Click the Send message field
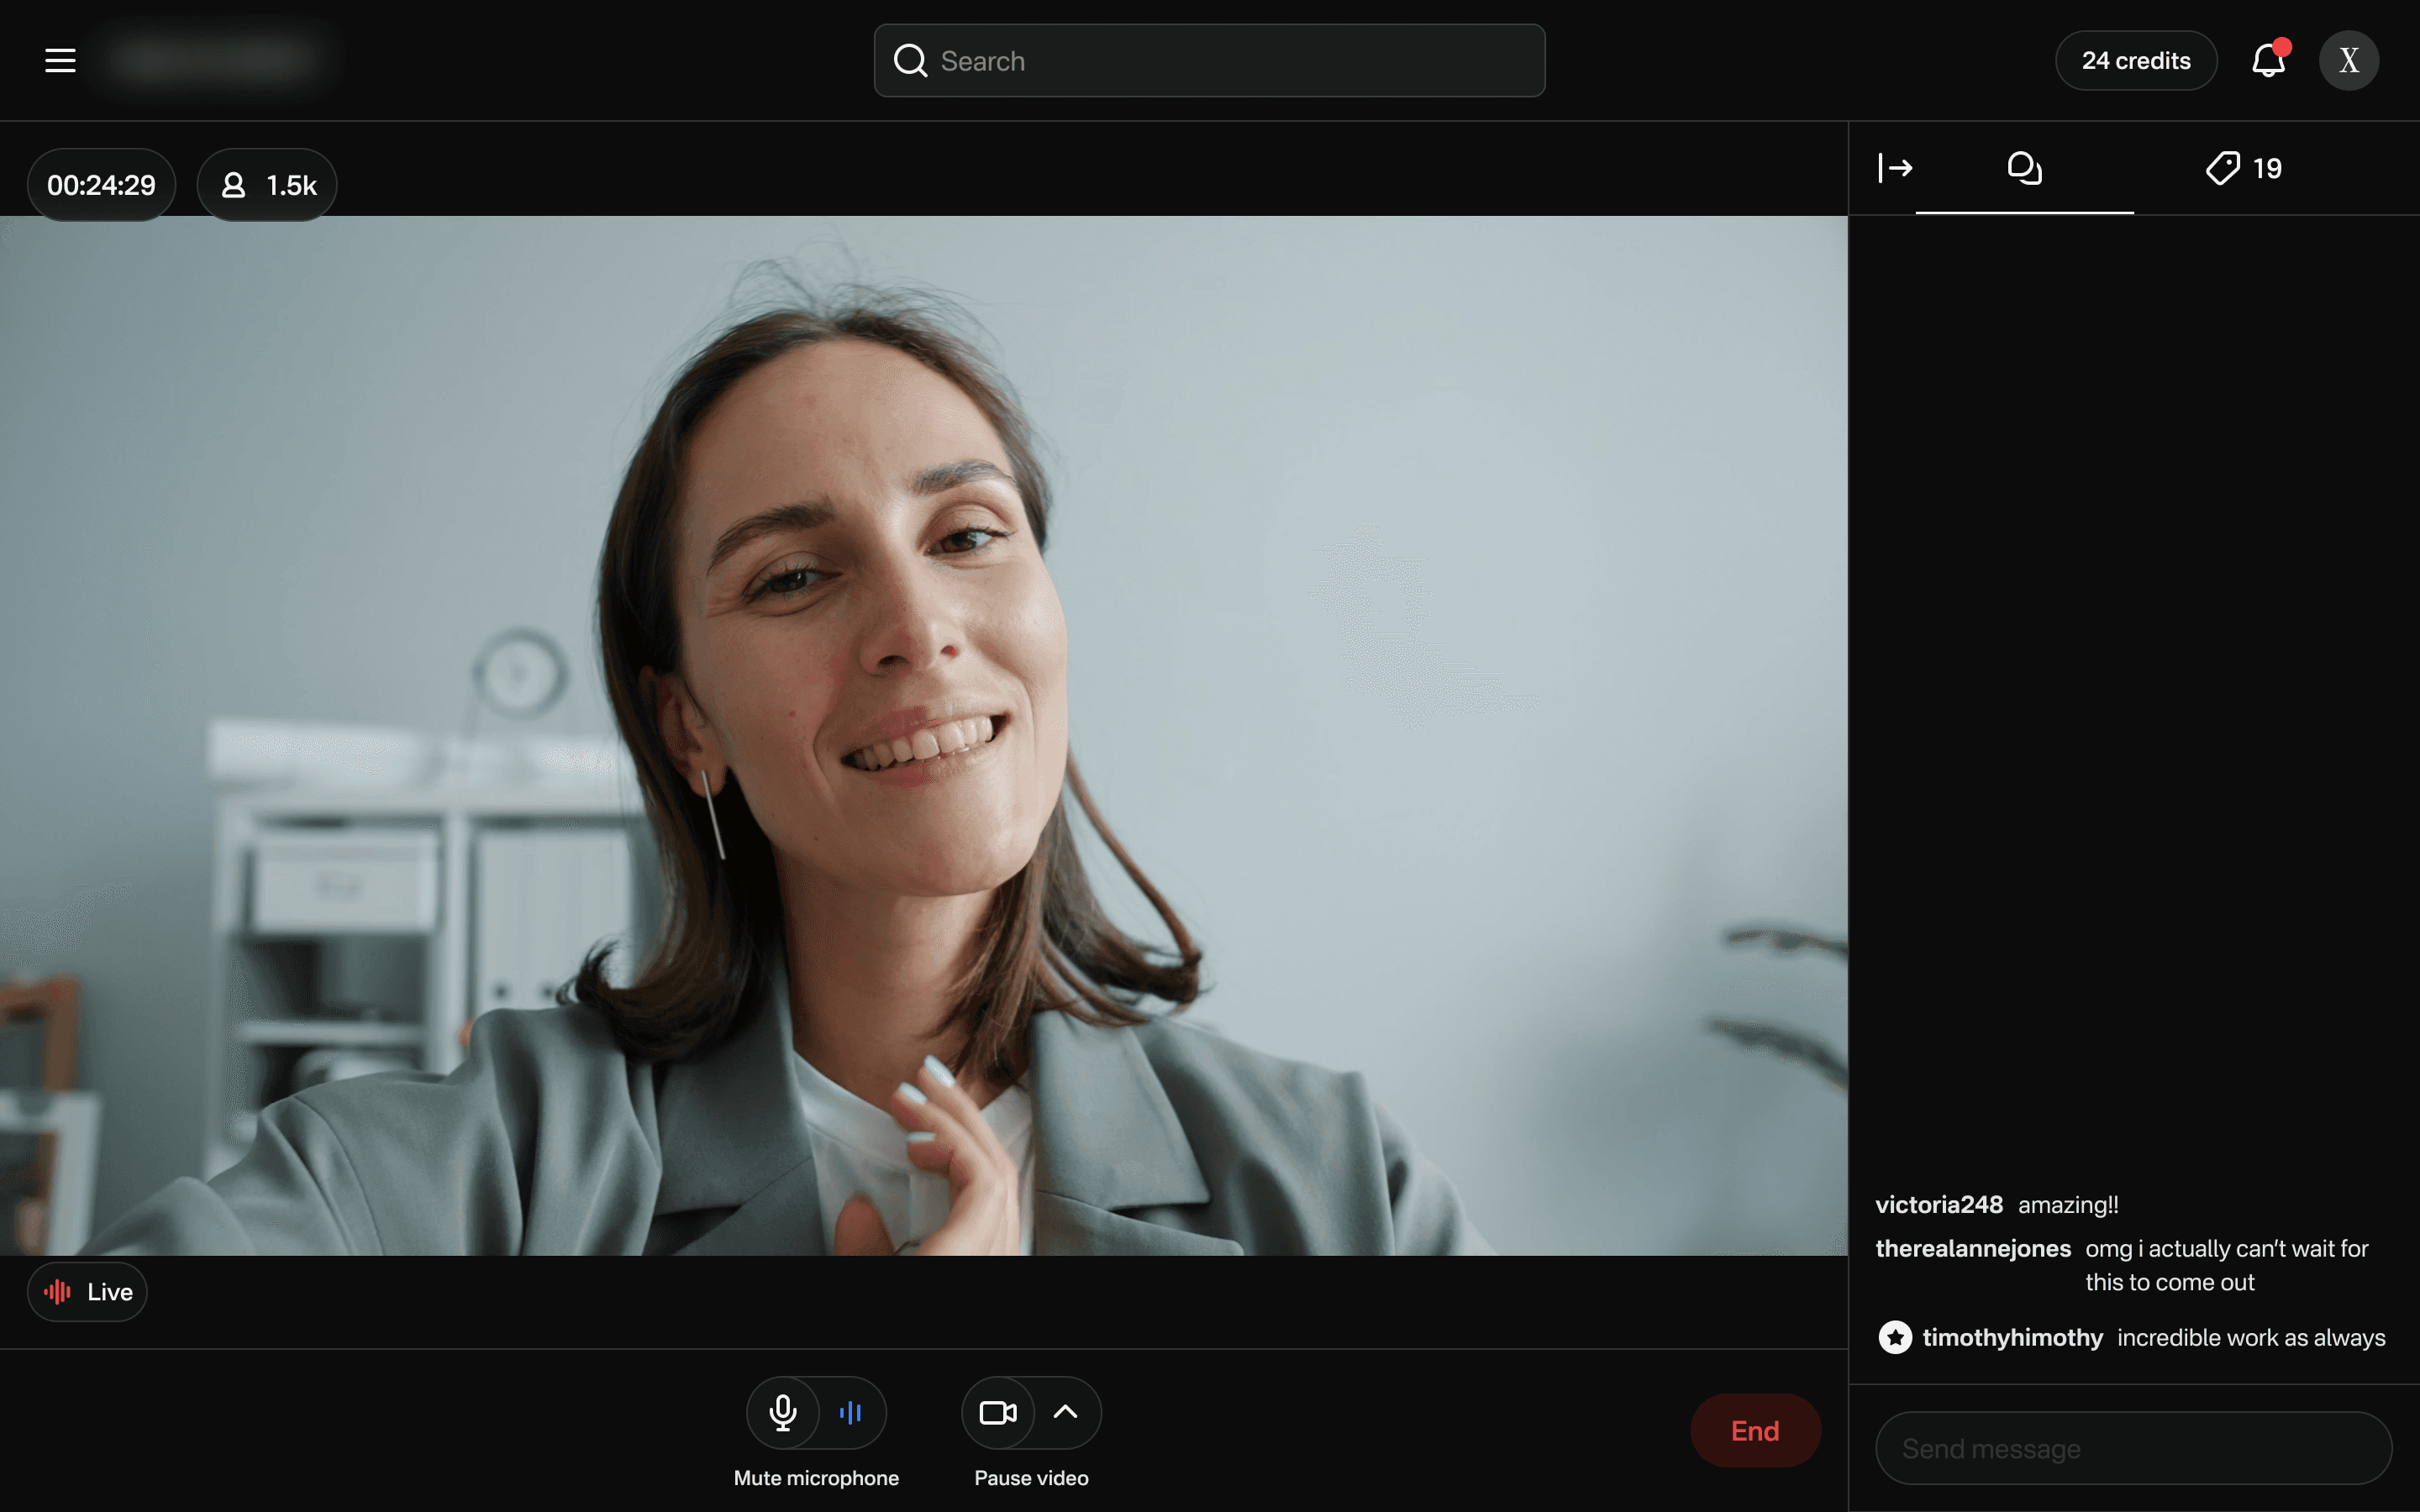 [x=2133, y=1448]
